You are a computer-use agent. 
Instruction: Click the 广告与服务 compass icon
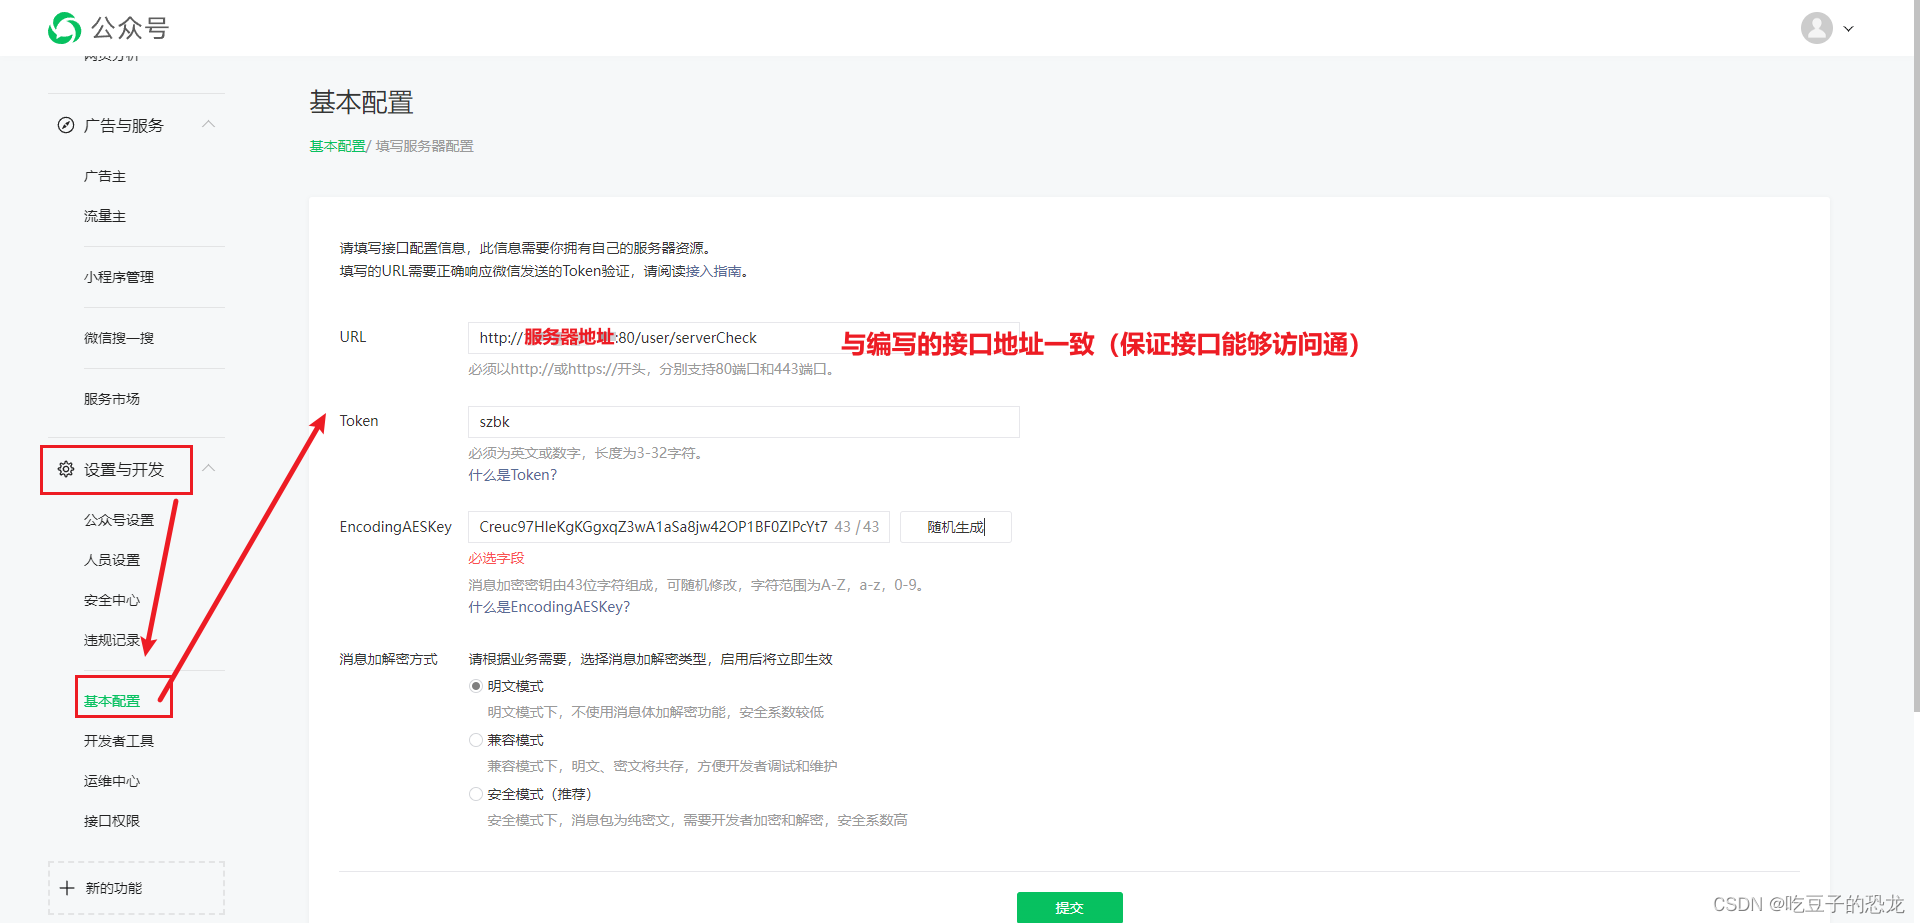tap(66, 125)
